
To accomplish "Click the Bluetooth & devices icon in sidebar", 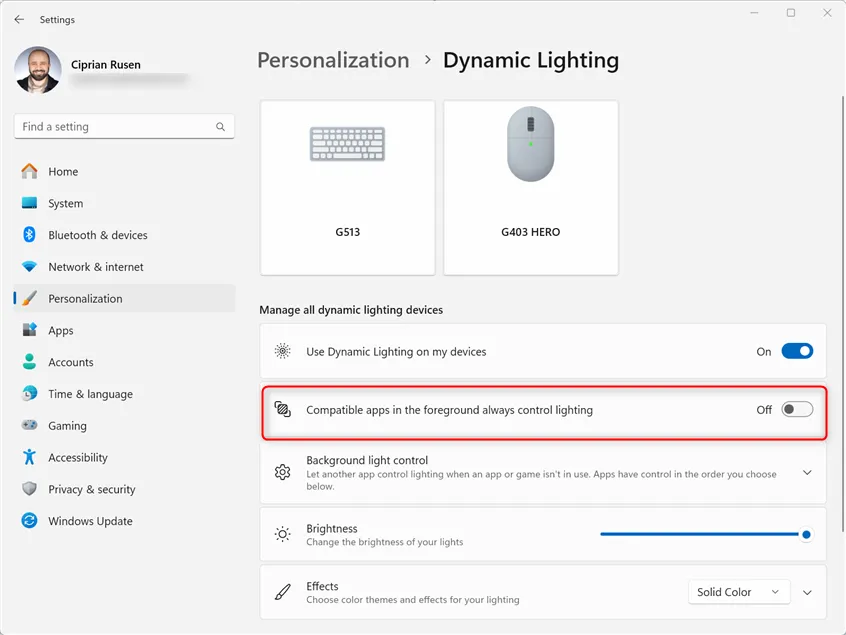I will pos(29,235).
